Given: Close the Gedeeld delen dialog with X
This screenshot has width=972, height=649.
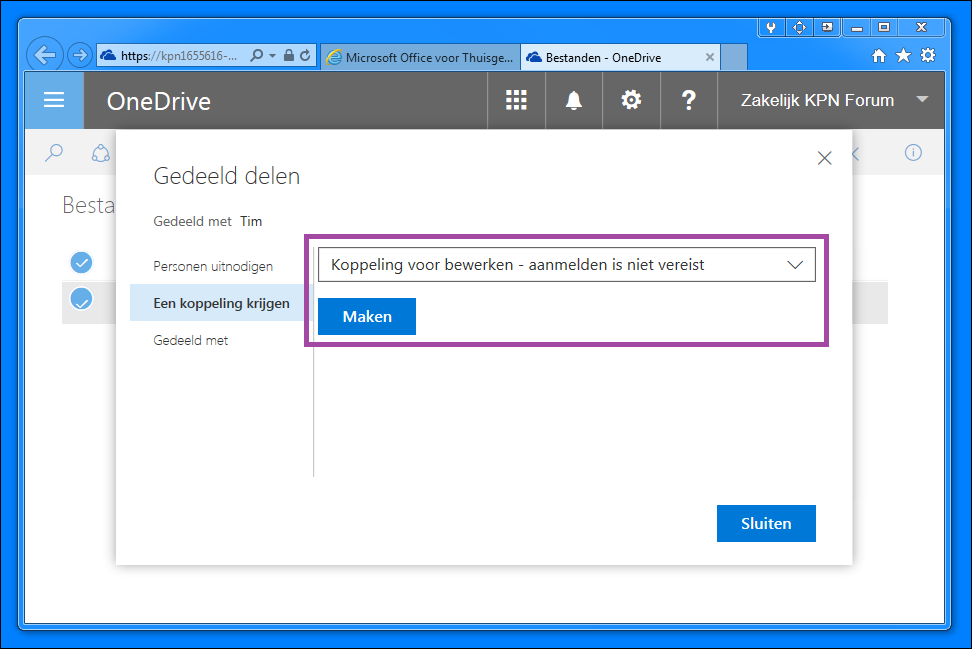Looking at the screenshot, I should tap(824, 158).
